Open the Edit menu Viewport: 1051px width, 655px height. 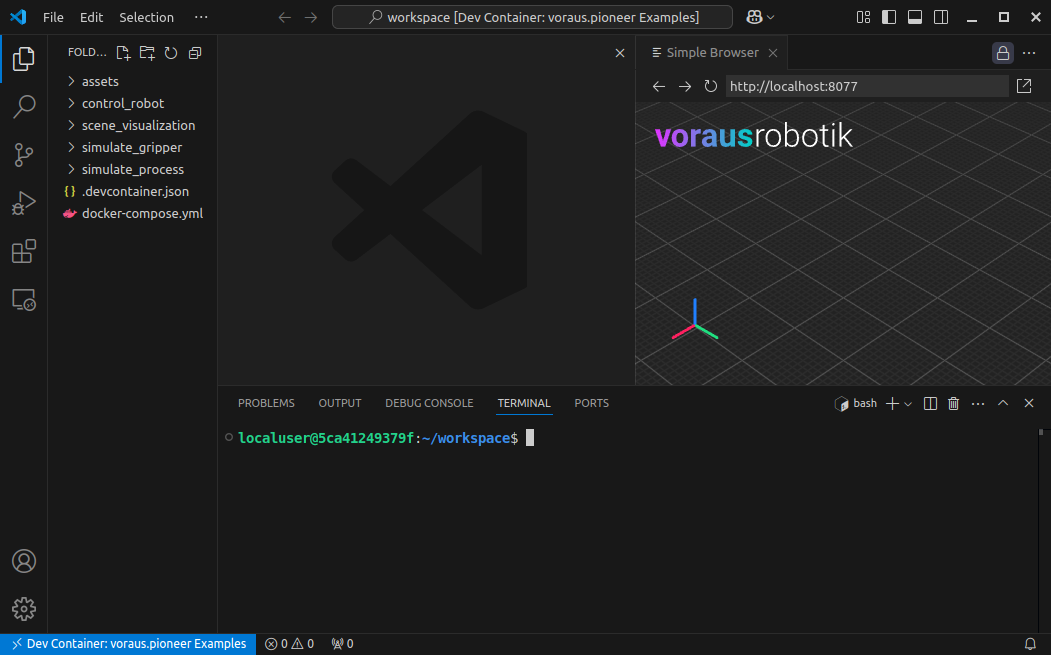(91, 17)
